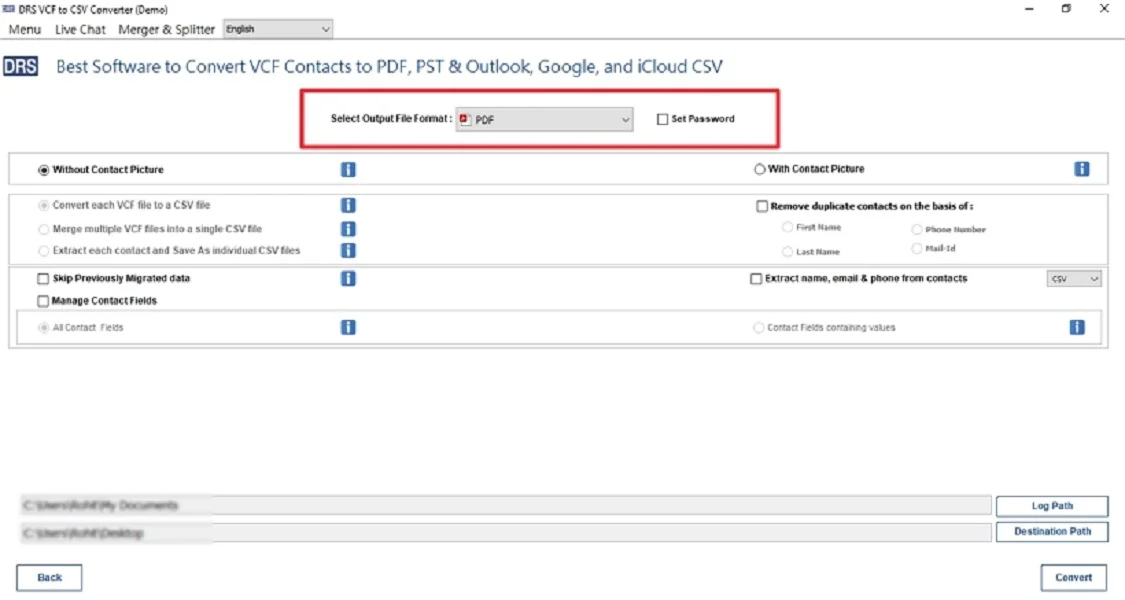Click the app icon in title bar
Image resolution: width=1125 pixels, height=600 pixels.
pyautogui.click(x=9, y=9)
